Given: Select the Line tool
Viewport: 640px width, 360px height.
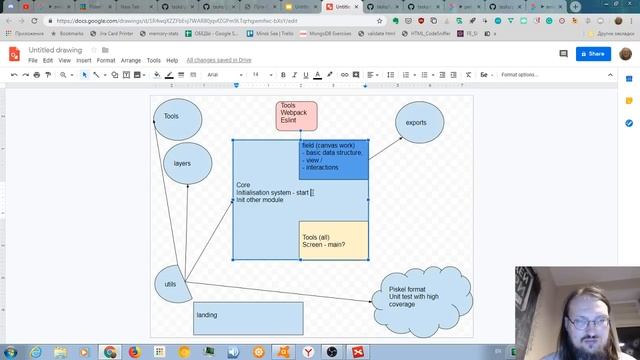Looking at the screenshot, I should pos(96,75).
